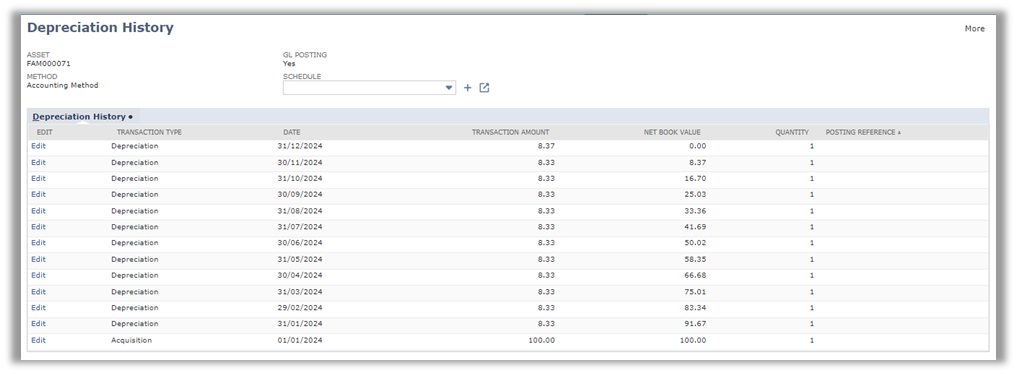This screenshot has height=374, width=1017.
Task: Sort by Net Book Value column header
Action: point(672,132)
